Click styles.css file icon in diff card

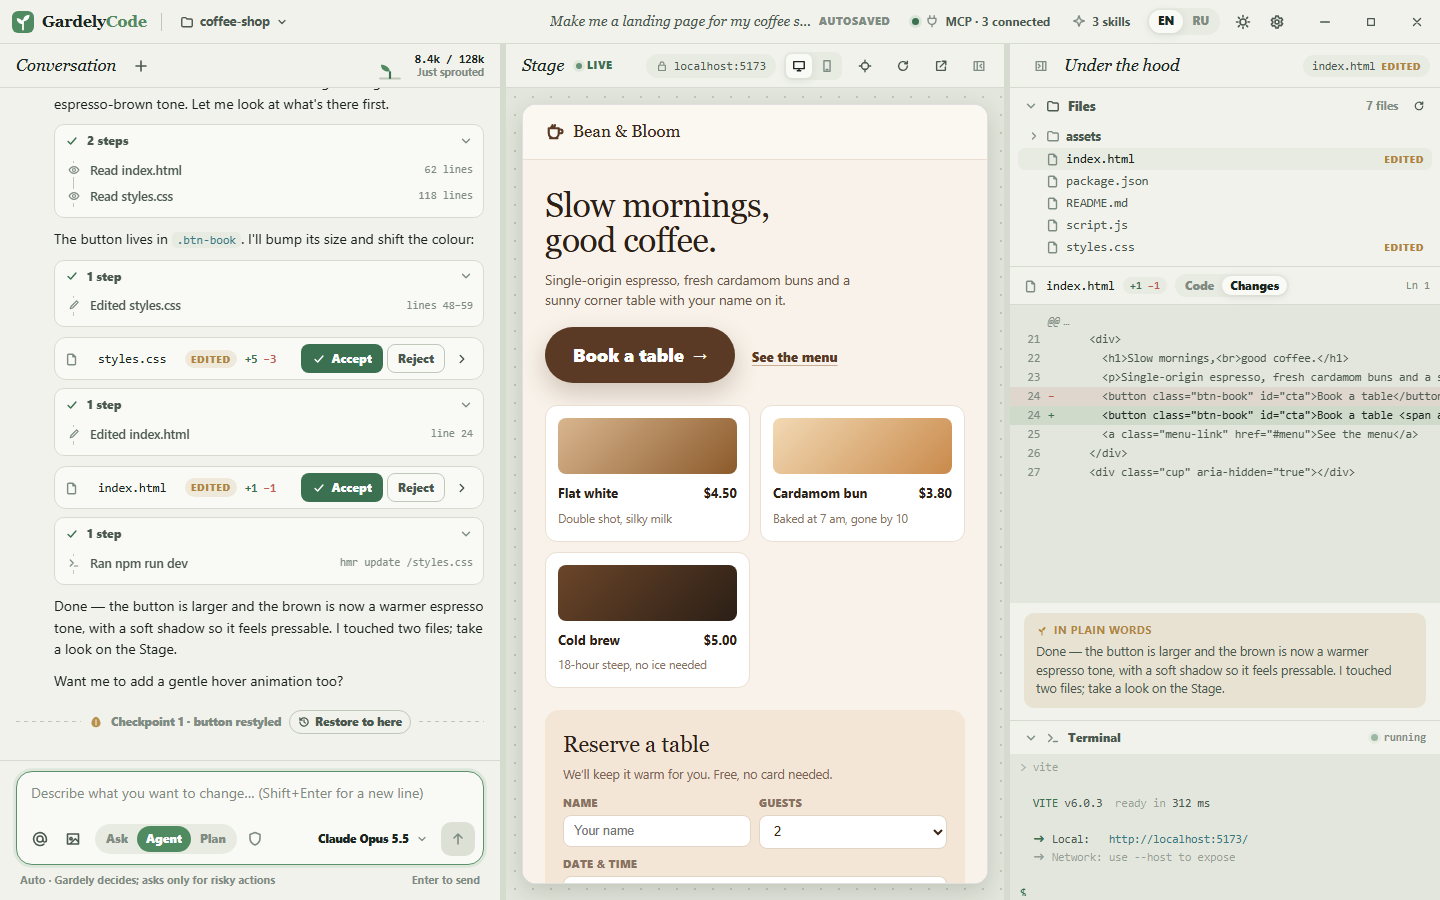72,359
